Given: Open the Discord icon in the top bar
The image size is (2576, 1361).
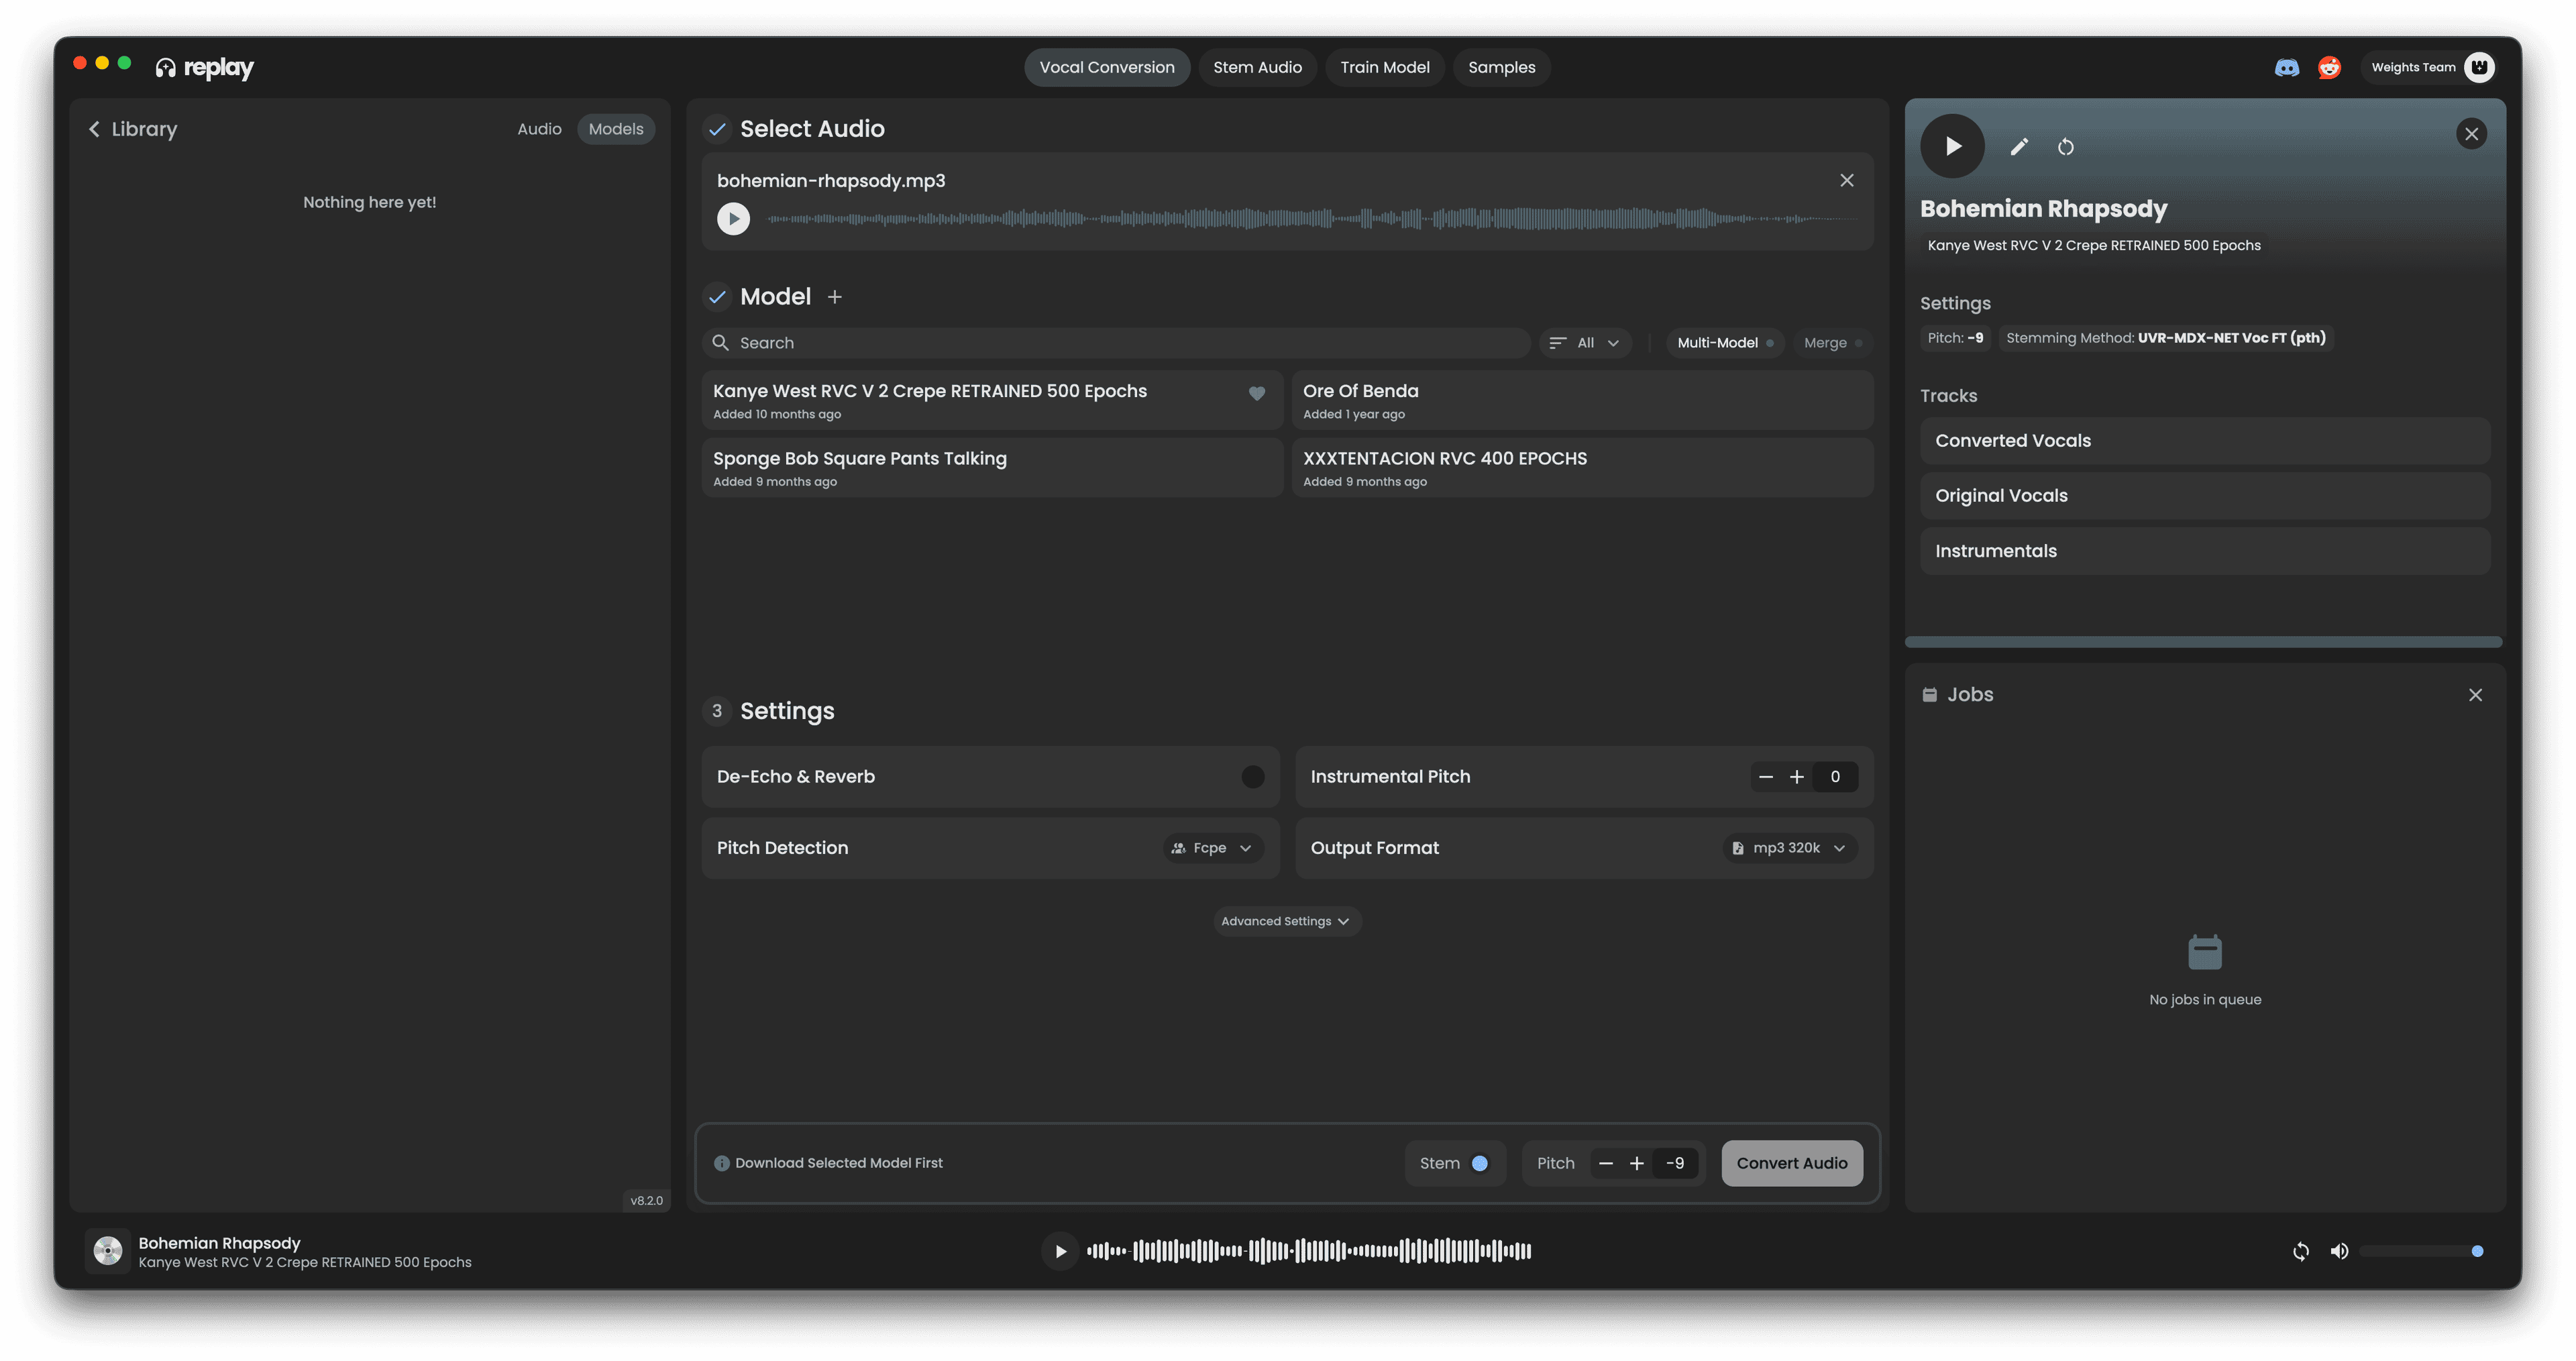Looking at the screenshot, I should tap(2287, 67).
